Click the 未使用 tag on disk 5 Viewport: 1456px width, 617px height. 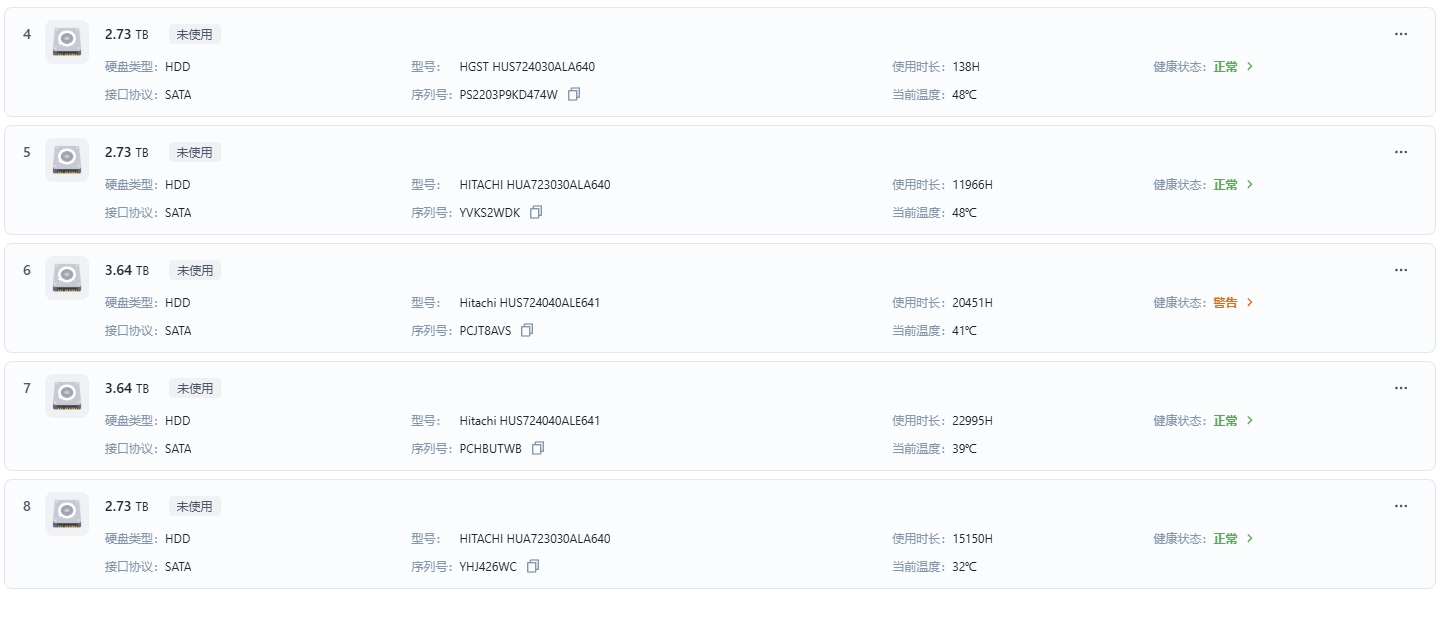pos(195,152)
